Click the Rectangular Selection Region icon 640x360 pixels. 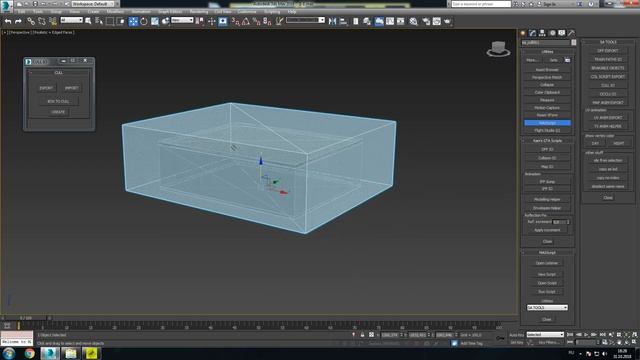110,21
